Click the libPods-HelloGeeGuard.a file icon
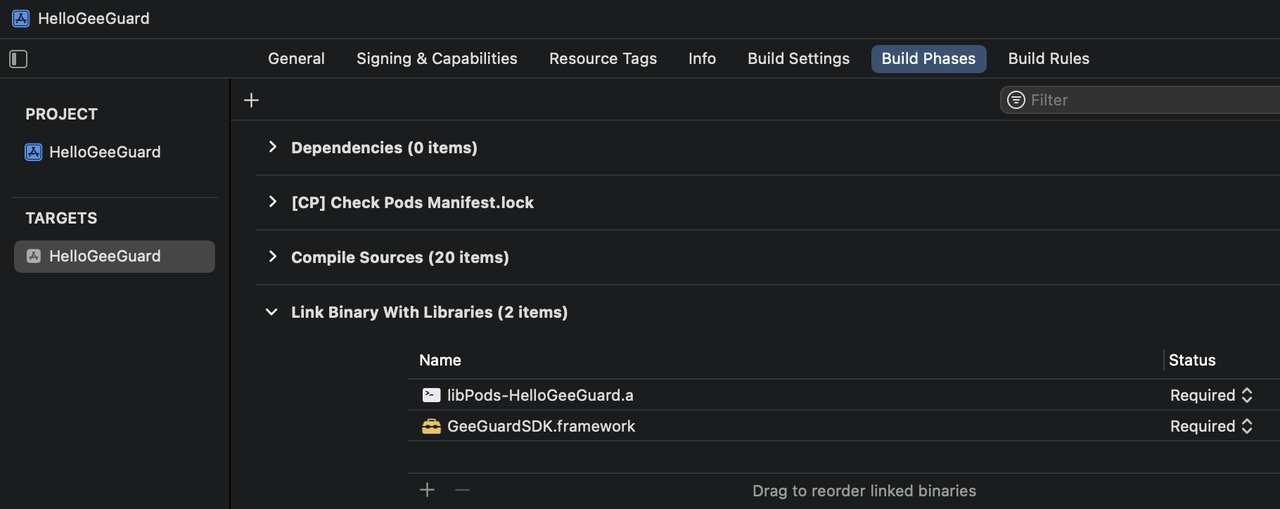Image resolution: width=1280 pixels, height=509 pixels. [x=431, y=395]
